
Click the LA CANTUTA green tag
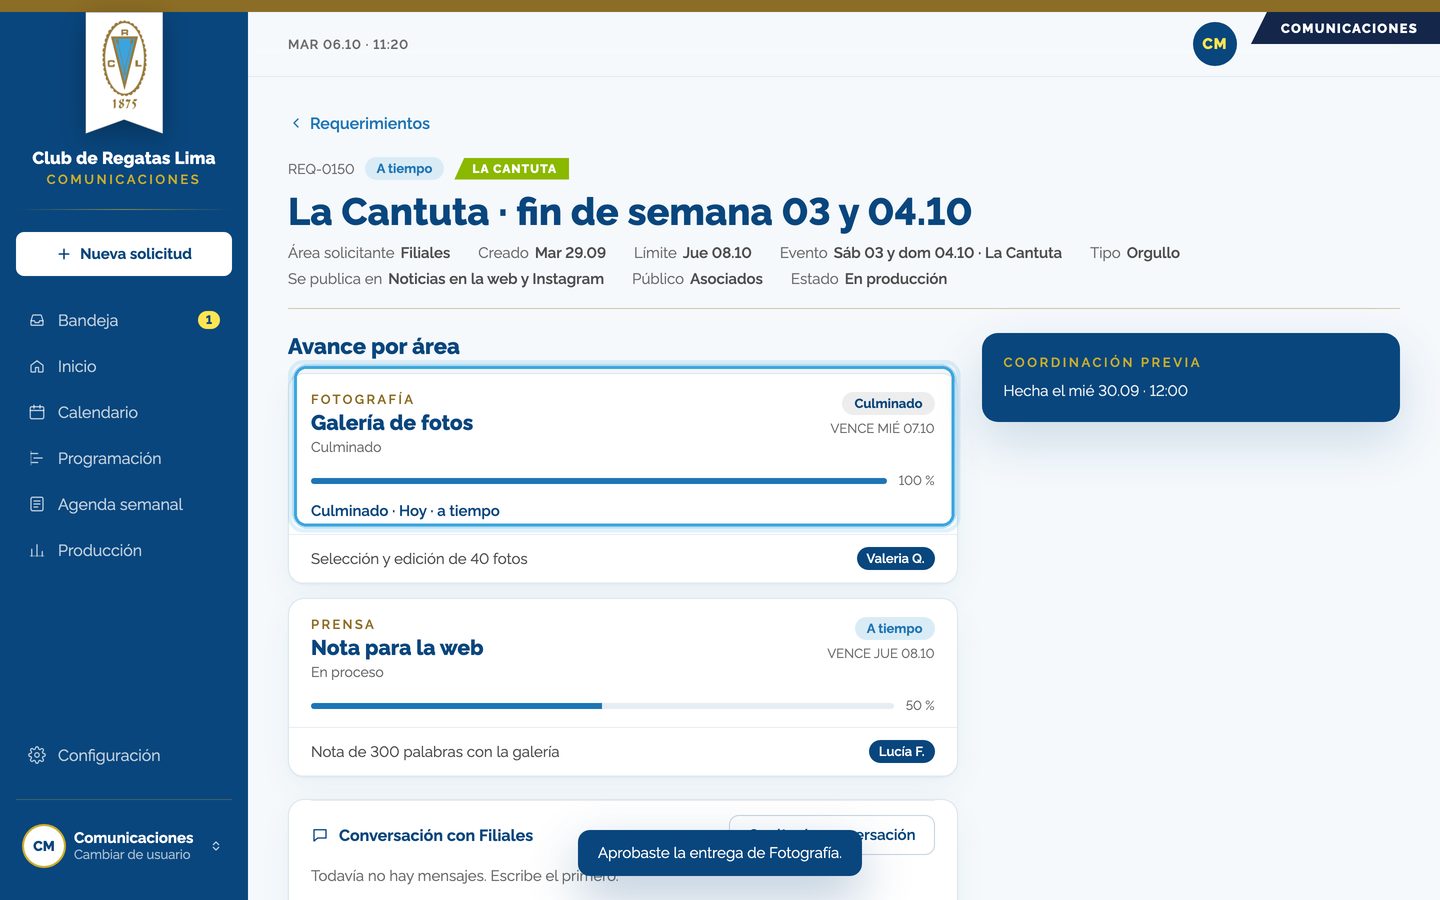[x=513, y=169]
